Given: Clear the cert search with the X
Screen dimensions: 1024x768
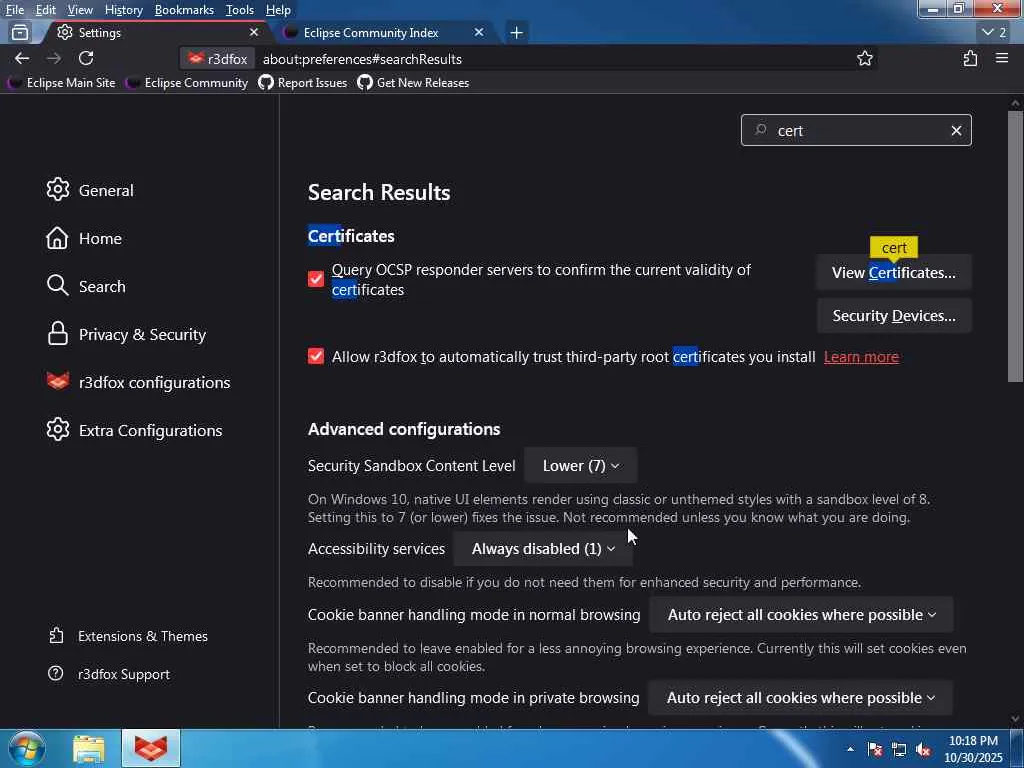Looking at the screenshot, I should (x=956, y=131).
